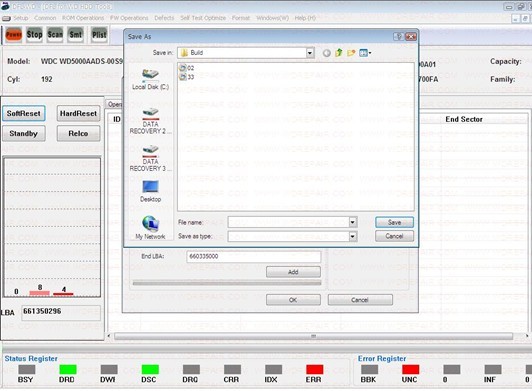The width and height of the screenshot is (532, 391).
Task: Click the DWI status indicator
Action: (x=109, y=369)
